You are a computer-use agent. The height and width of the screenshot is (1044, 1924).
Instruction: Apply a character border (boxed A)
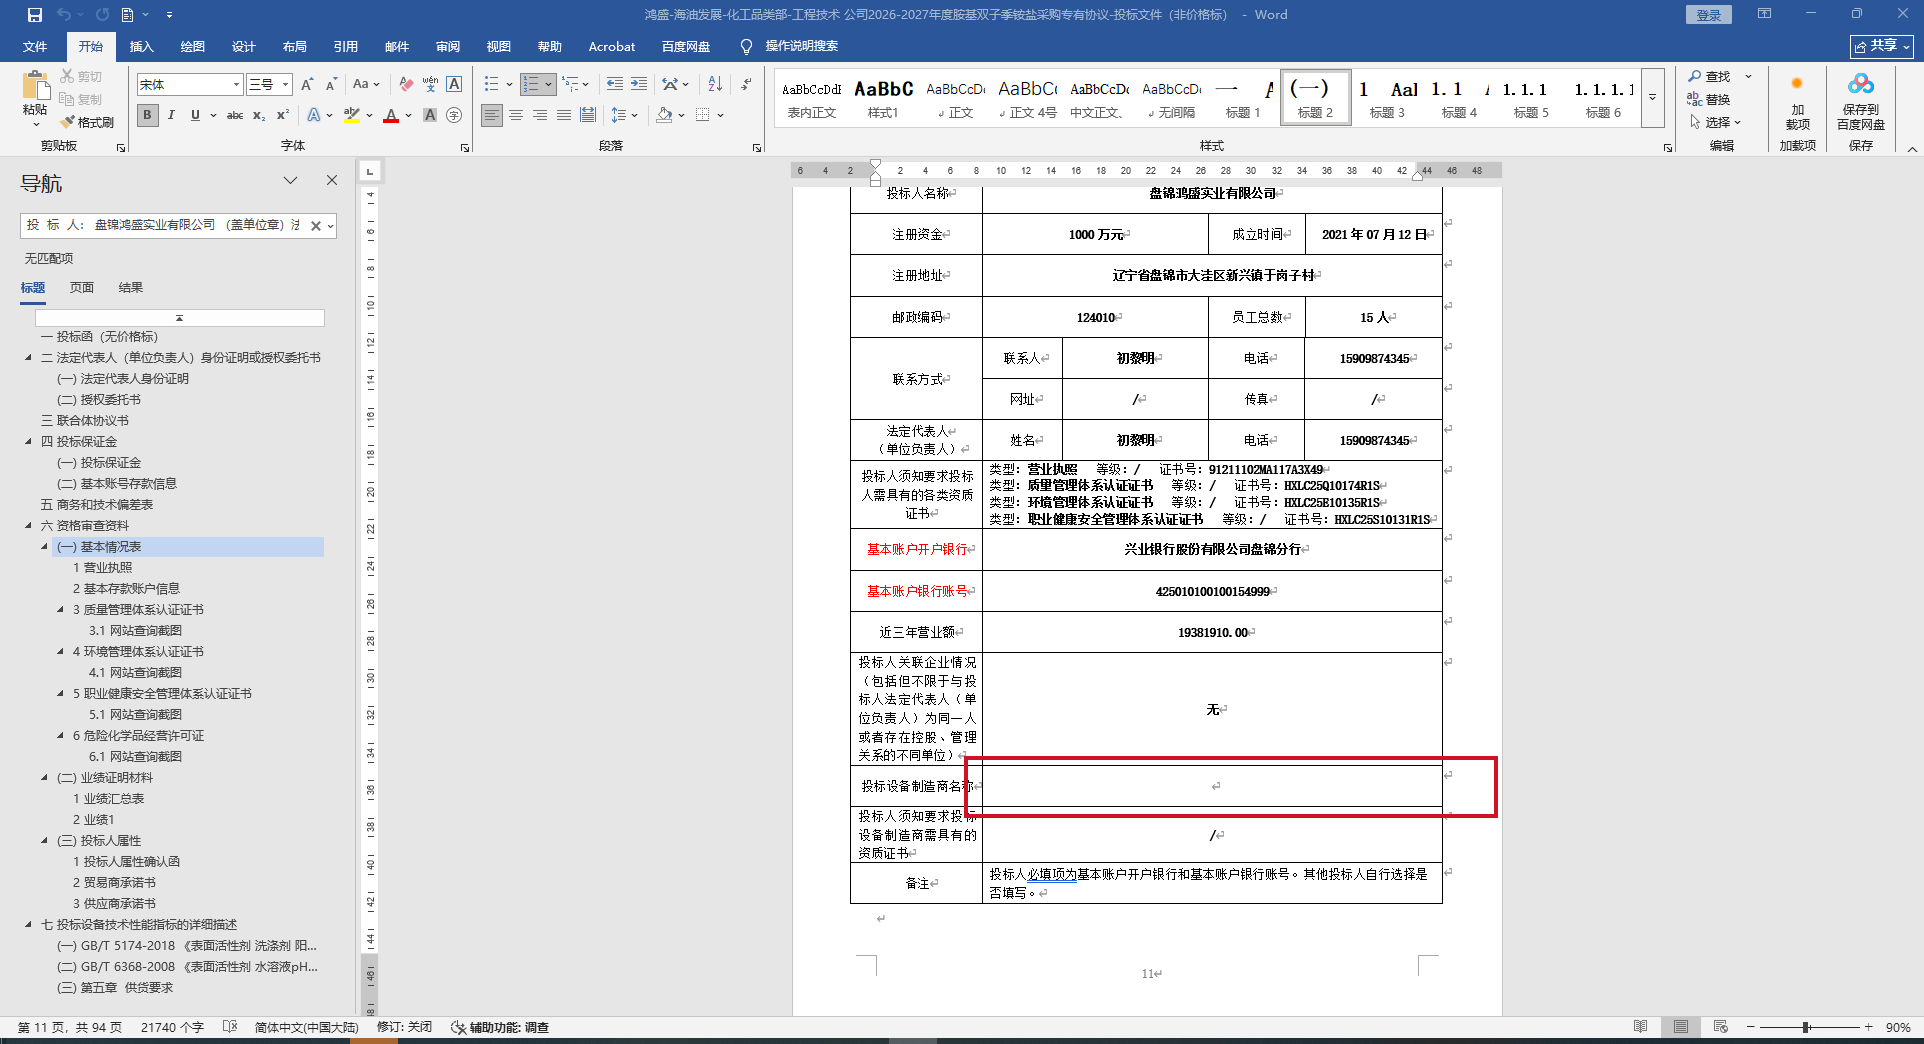click(454, 85)
